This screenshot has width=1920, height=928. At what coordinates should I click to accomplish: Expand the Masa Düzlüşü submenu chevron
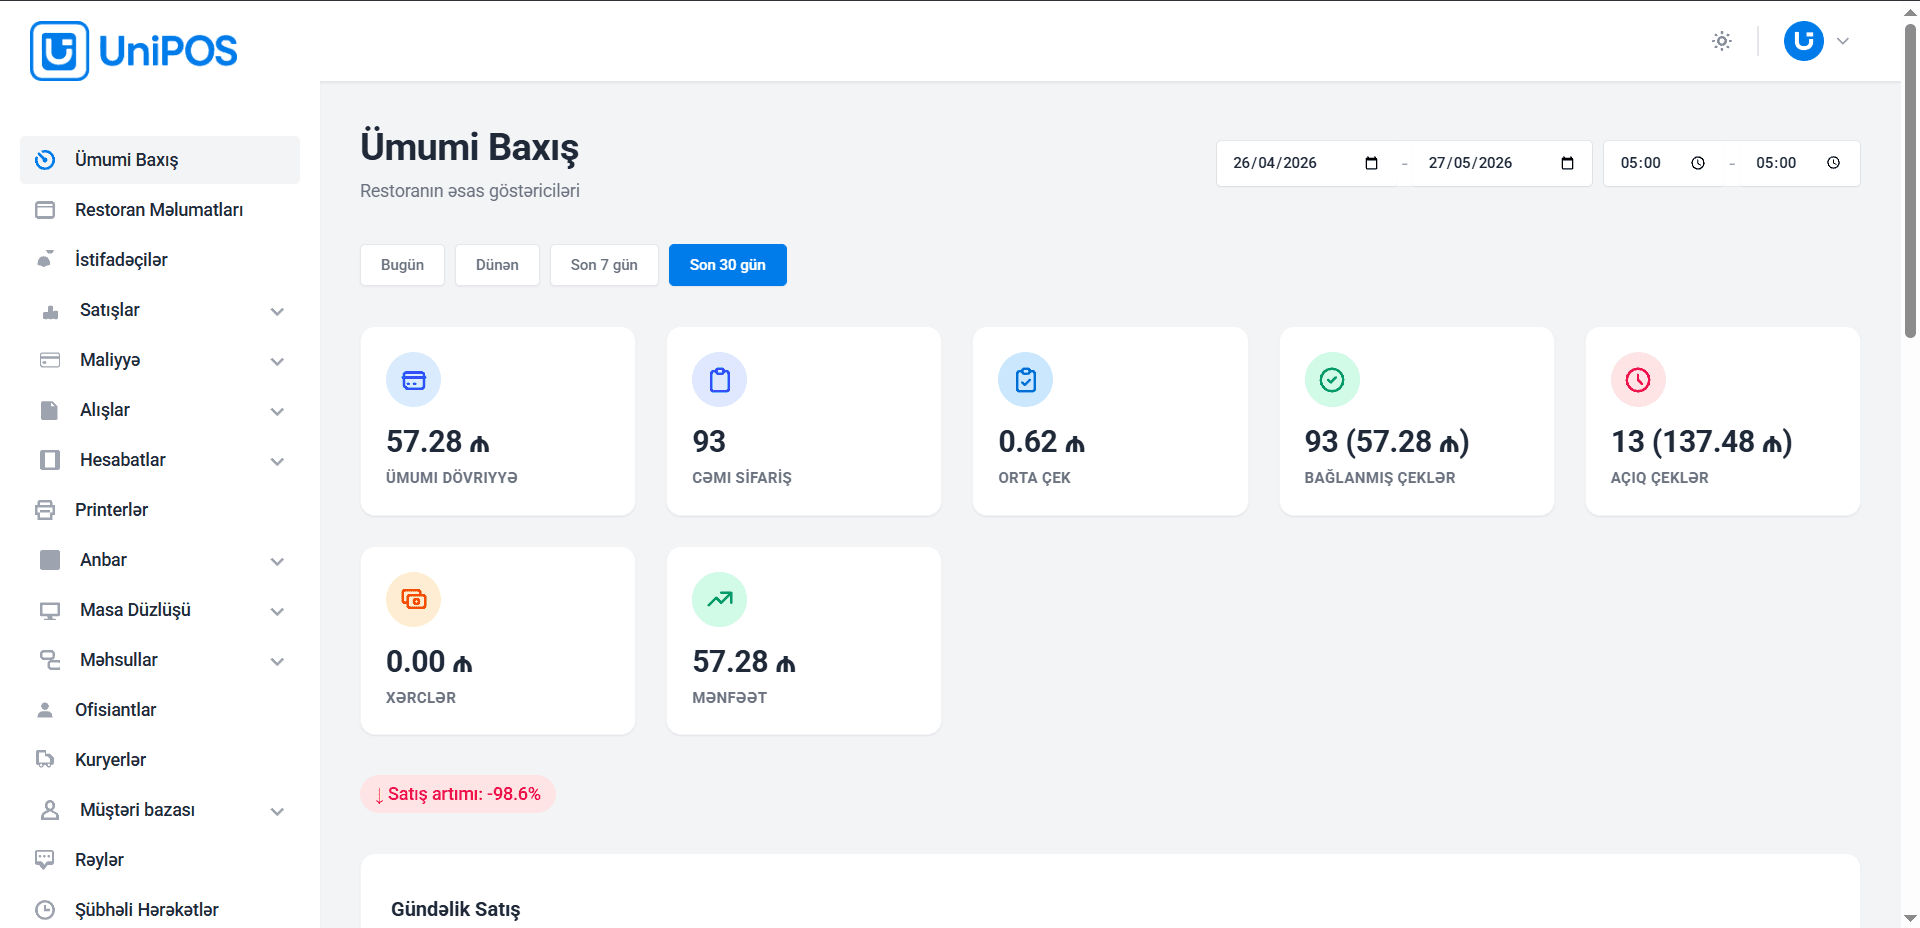[x=277, y=611]
